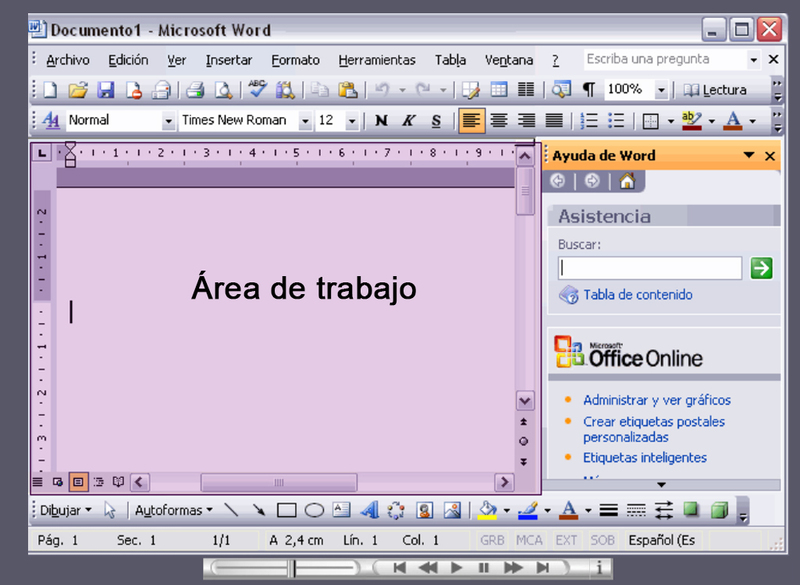The width and height of the screenshot is (800, 585).
Task: Toggle bold formatting (N button)
Action: point(381,121)
